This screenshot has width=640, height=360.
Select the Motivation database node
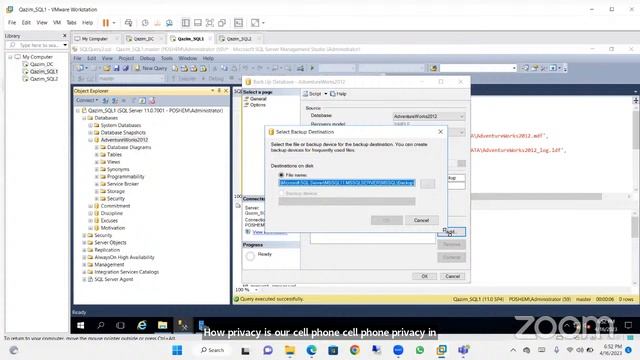113,228
